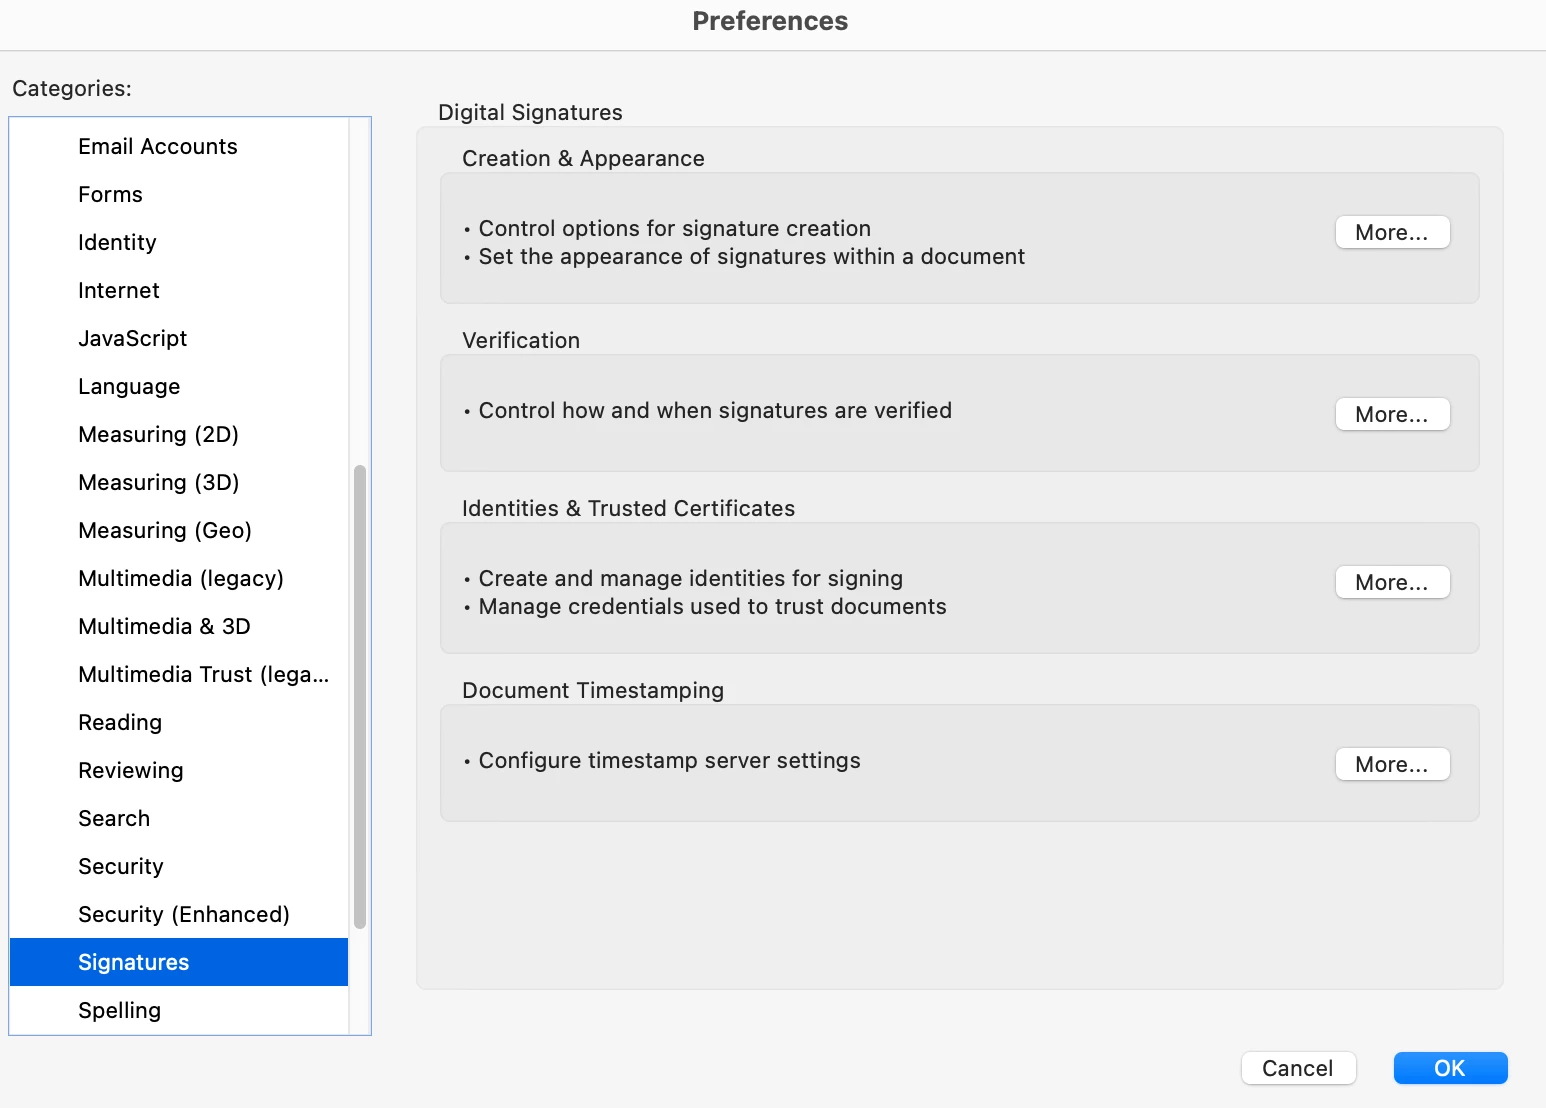This screenshot has width=1546, height=1108.
Task: Select Multimedia Trust (legacy) category
Action: [x=179, y=674]
